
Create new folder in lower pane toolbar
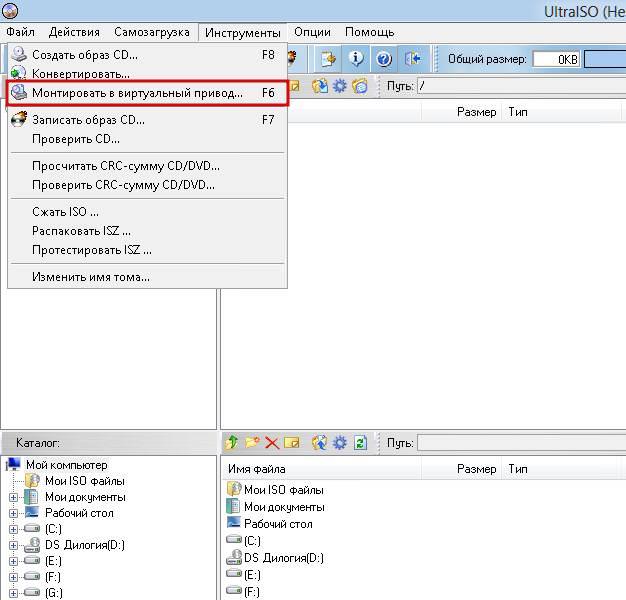(252, 443)
